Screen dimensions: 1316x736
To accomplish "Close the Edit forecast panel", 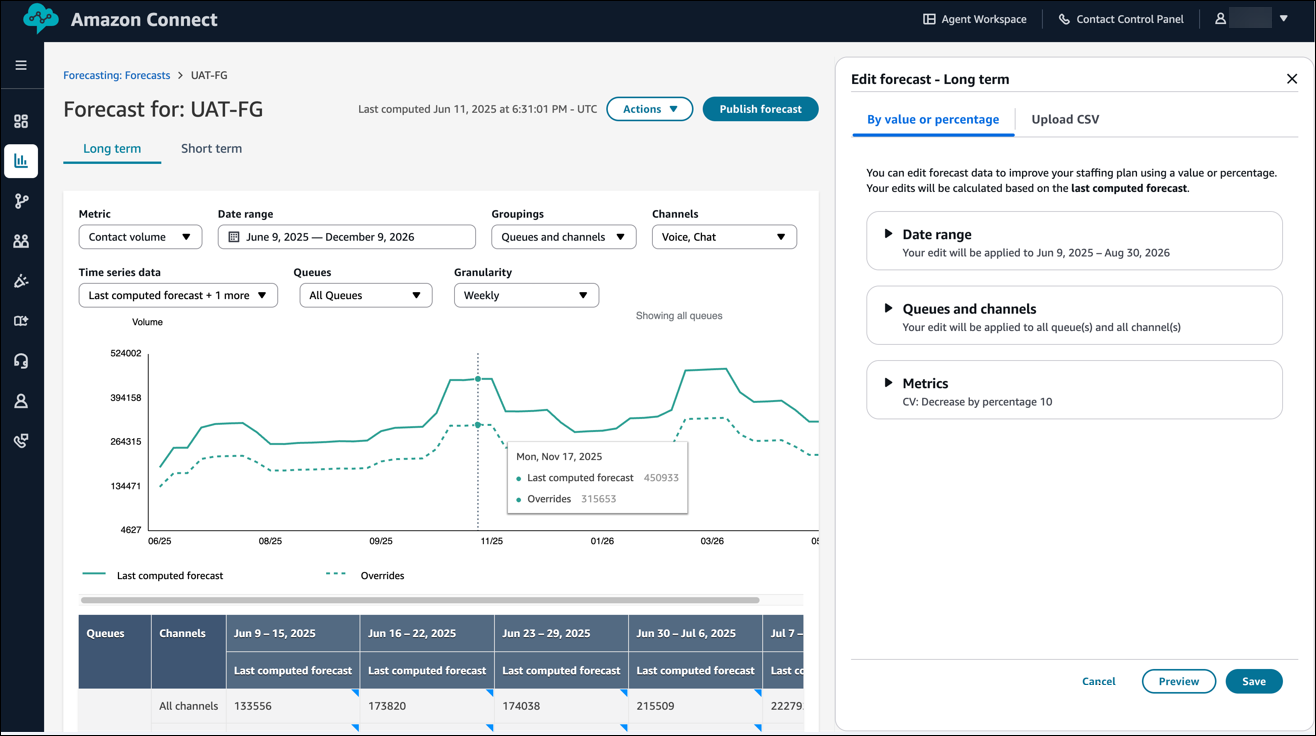I will pos(1292,79).
